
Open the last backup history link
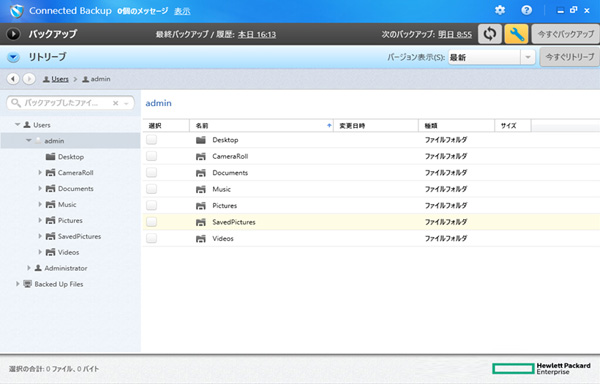pyautogui.click(x=257, y=34)
